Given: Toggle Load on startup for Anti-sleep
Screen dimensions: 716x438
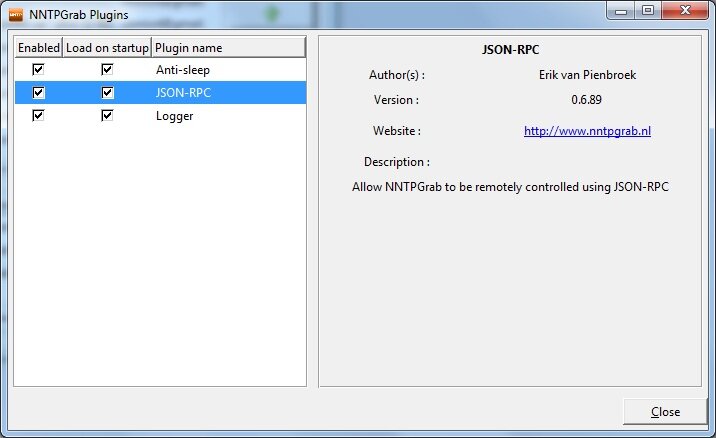Looking at the screenshot, I should (x=107, y=70).
